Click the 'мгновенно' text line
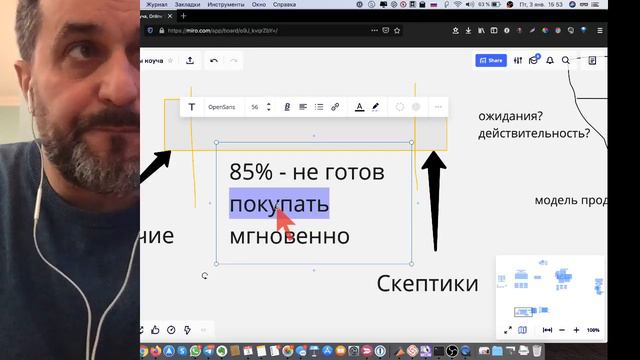640x360 pixels. pos(289,236)
